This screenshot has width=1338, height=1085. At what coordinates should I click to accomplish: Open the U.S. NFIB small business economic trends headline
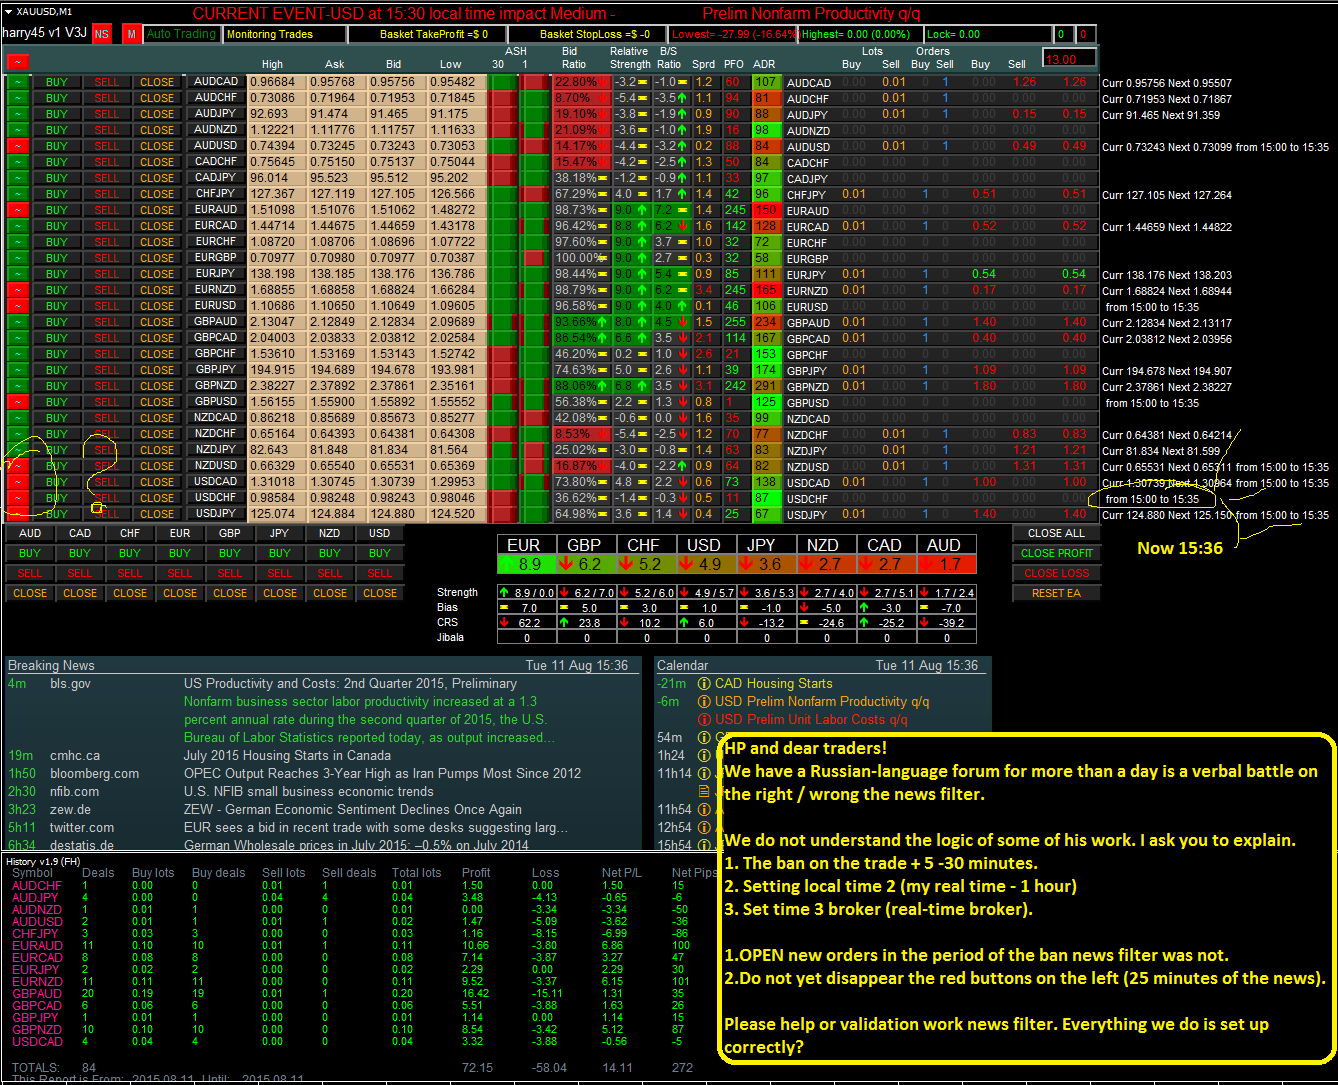coord(309,792)
